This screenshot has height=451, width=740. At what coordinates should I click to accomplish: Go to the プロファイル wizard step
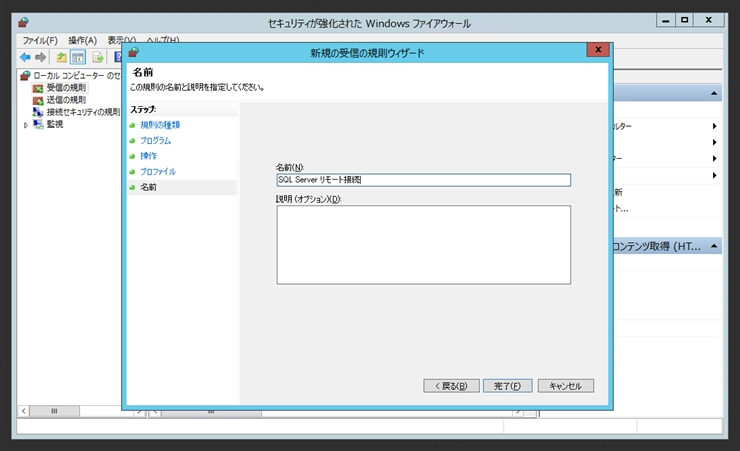point(158,172)
